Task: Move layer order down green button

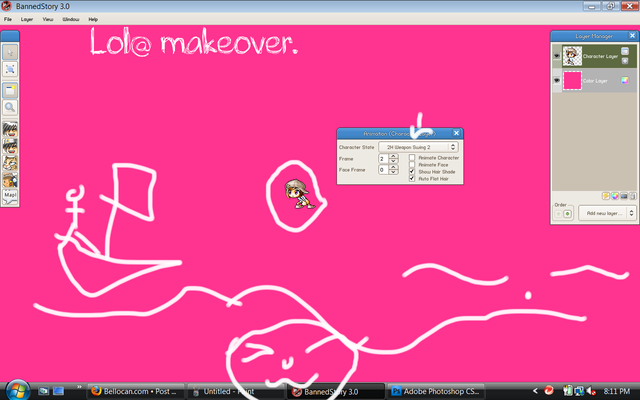Action: [x=567, y=213]
